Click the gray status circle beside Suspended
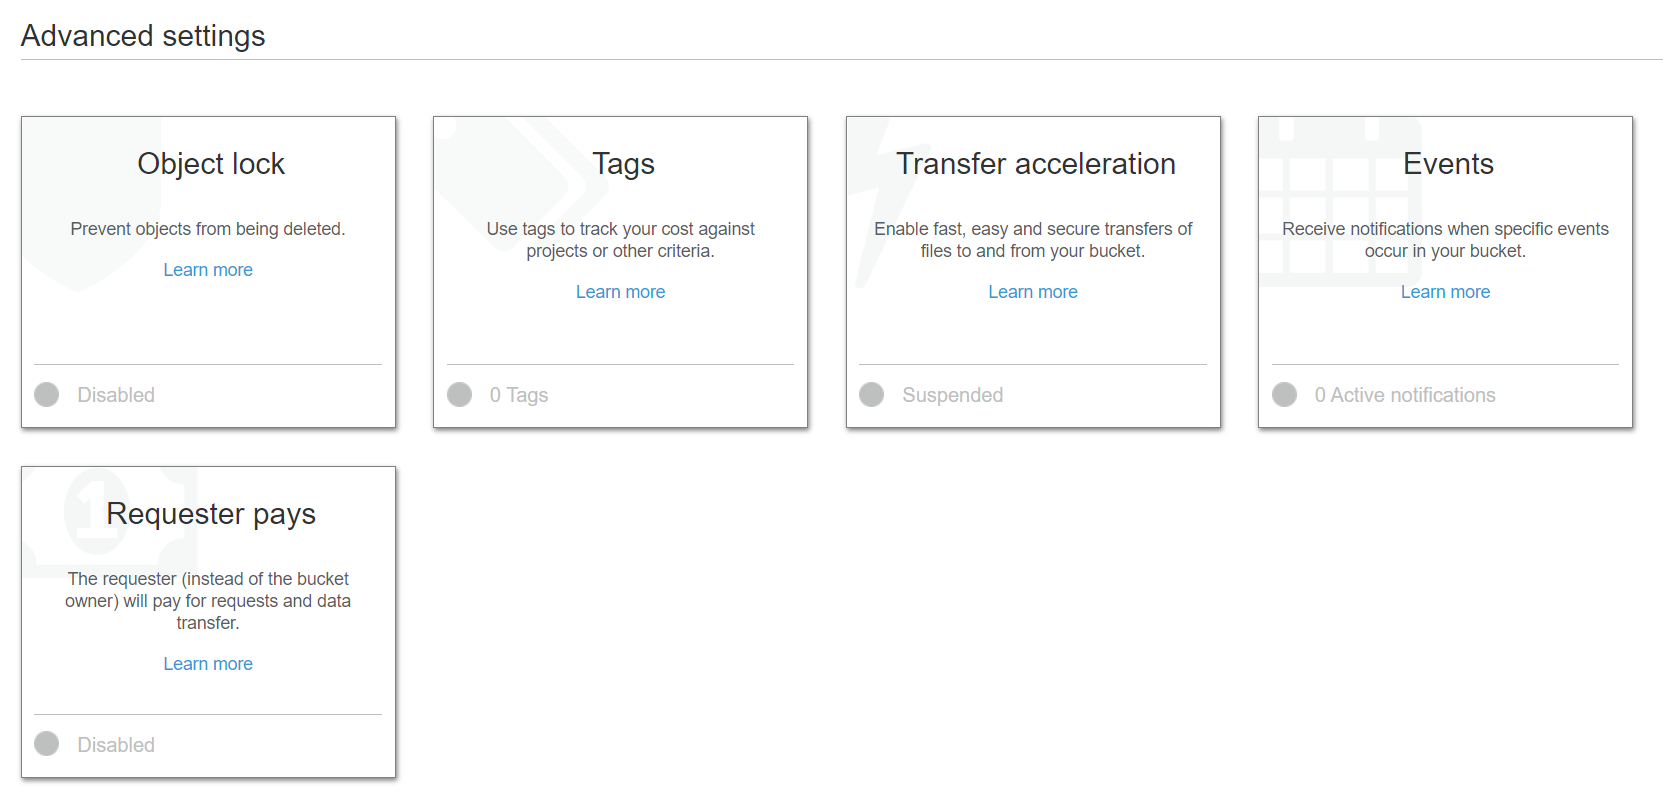Viewport: 1663px width, 804px height. click(x=872, y=395)
